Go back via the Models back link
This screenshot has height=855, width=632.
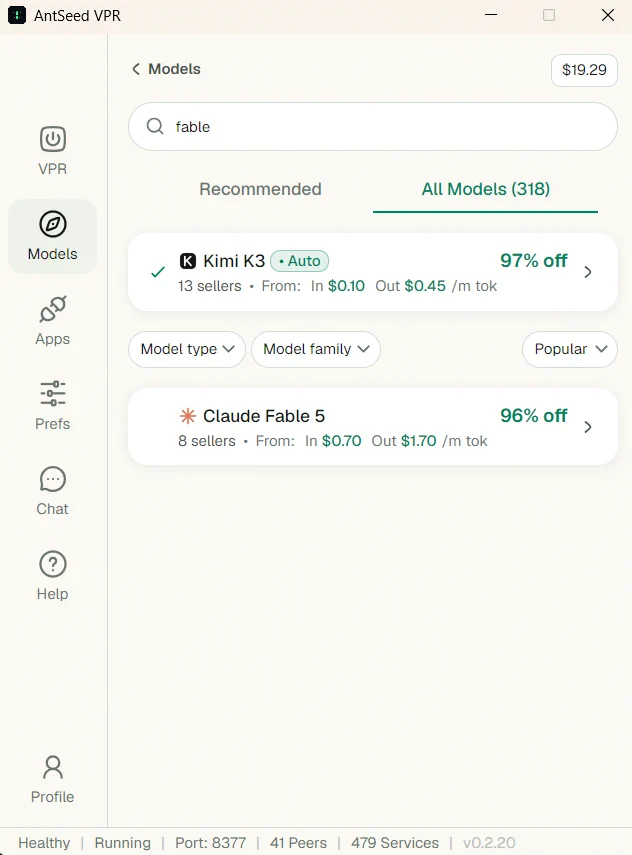(x=166, y=69)
